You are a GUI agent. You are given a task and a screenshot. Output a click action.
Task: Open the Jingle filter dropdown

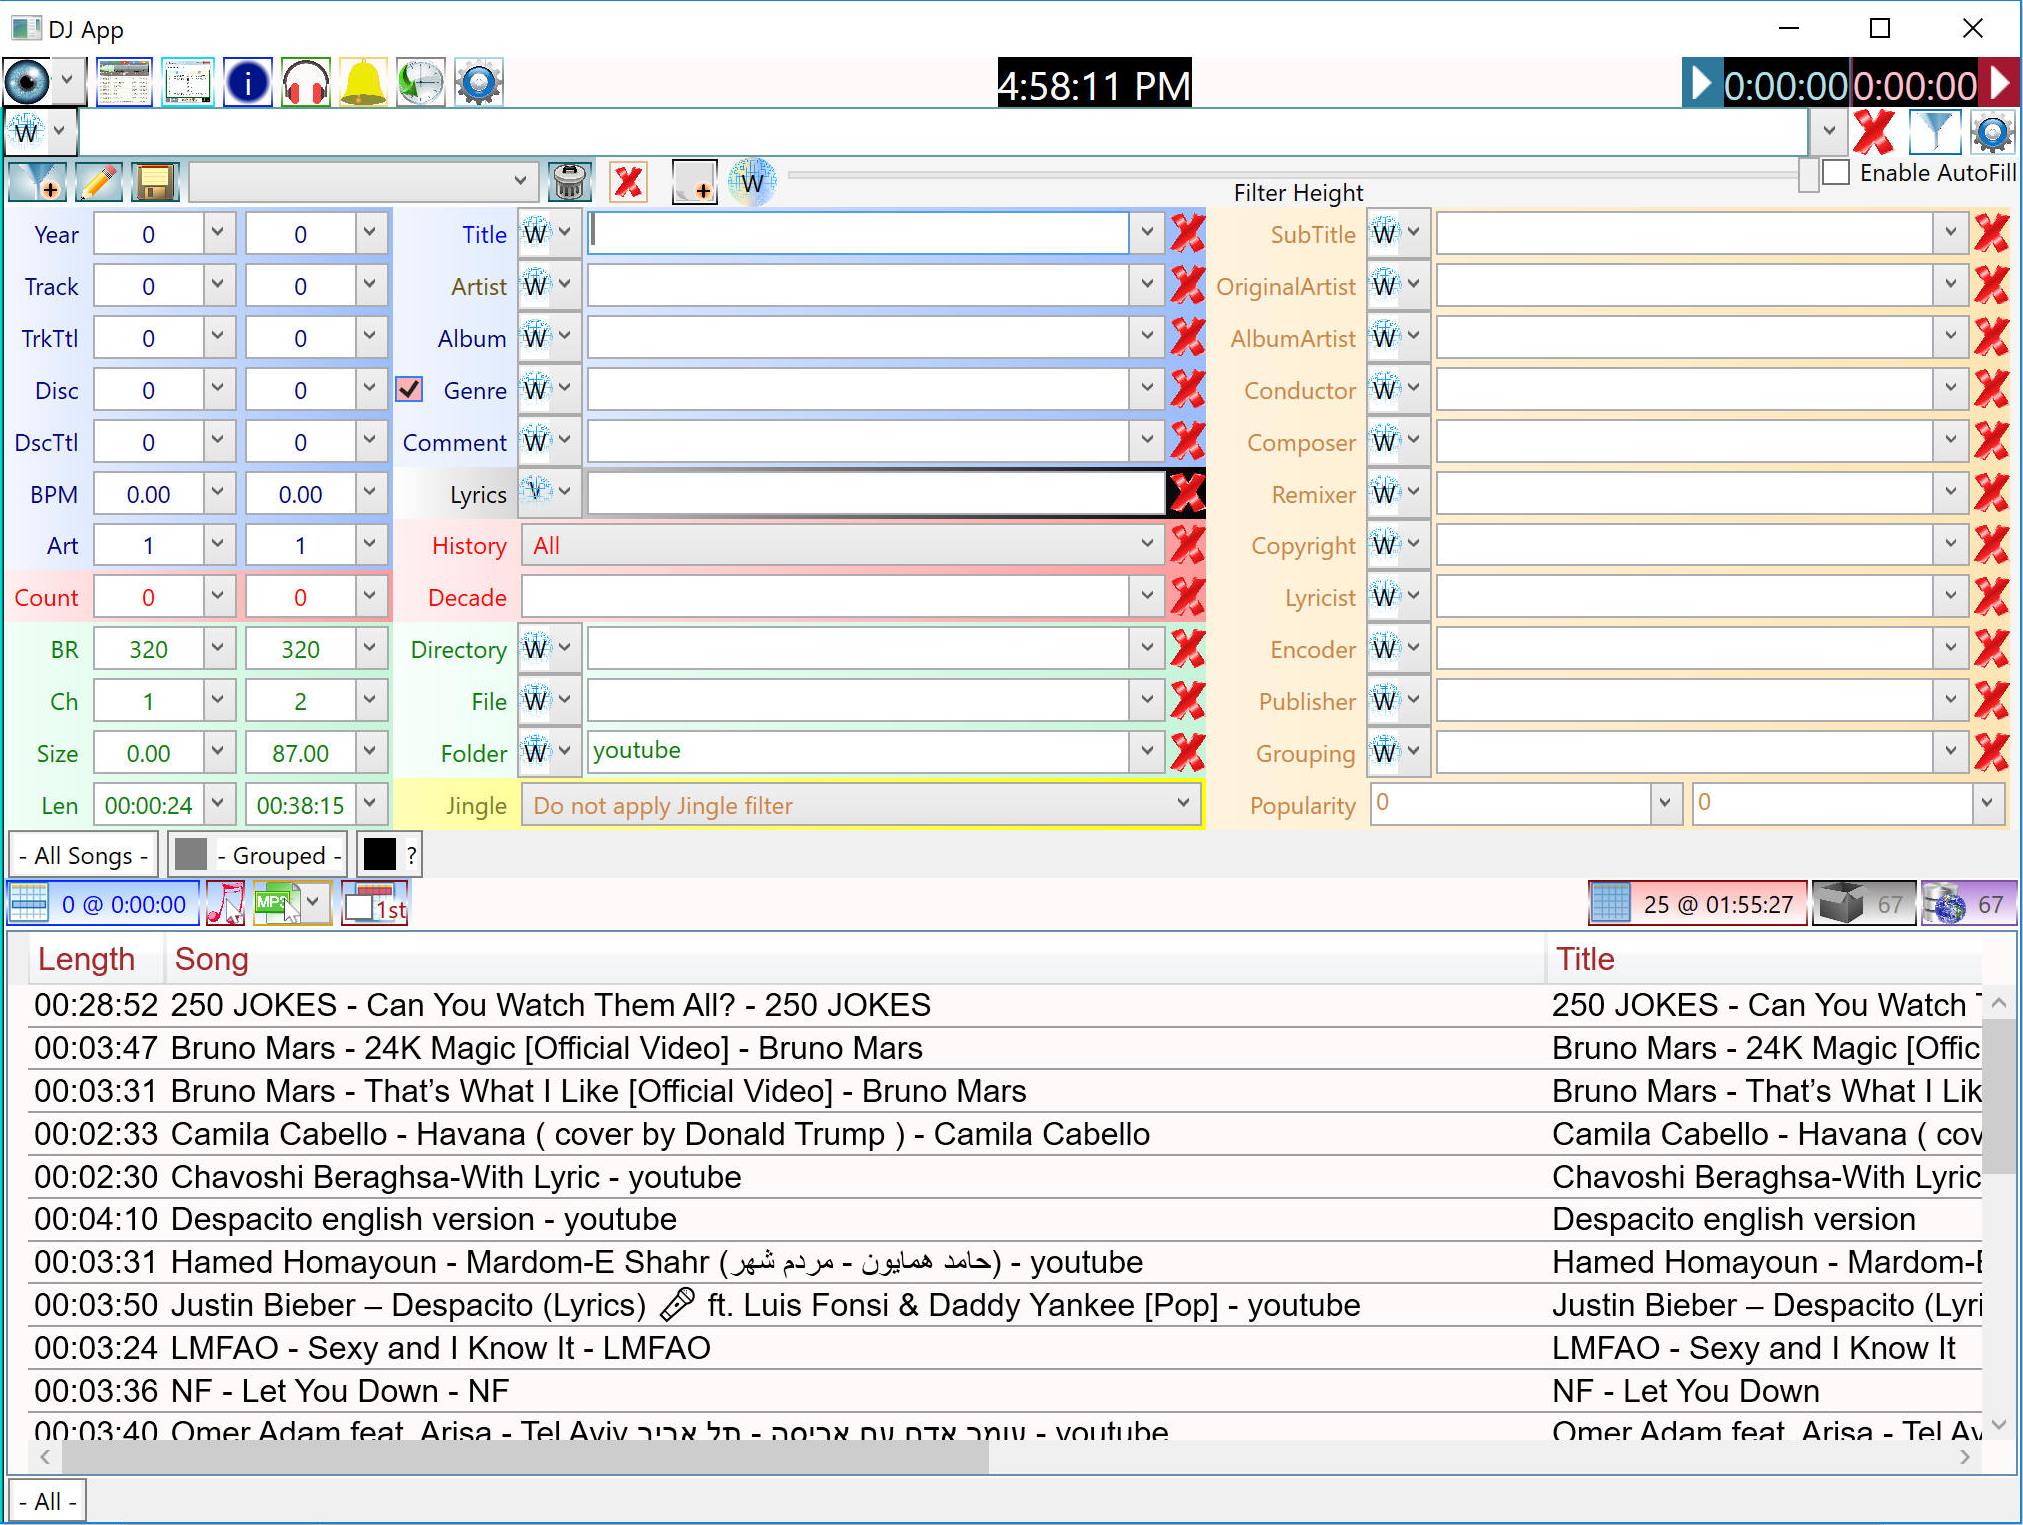1182,804
